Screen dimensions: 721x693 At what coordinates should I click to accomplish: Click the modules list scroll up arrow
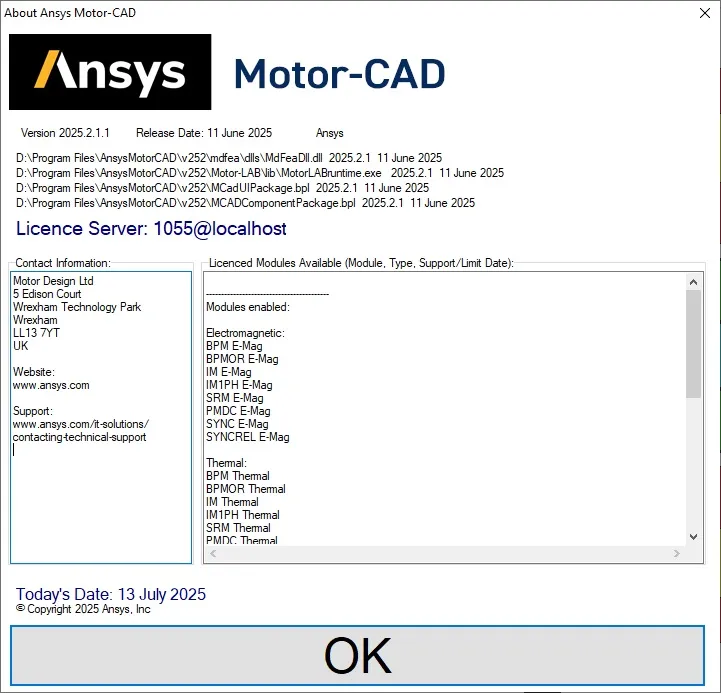coord(693,282)
